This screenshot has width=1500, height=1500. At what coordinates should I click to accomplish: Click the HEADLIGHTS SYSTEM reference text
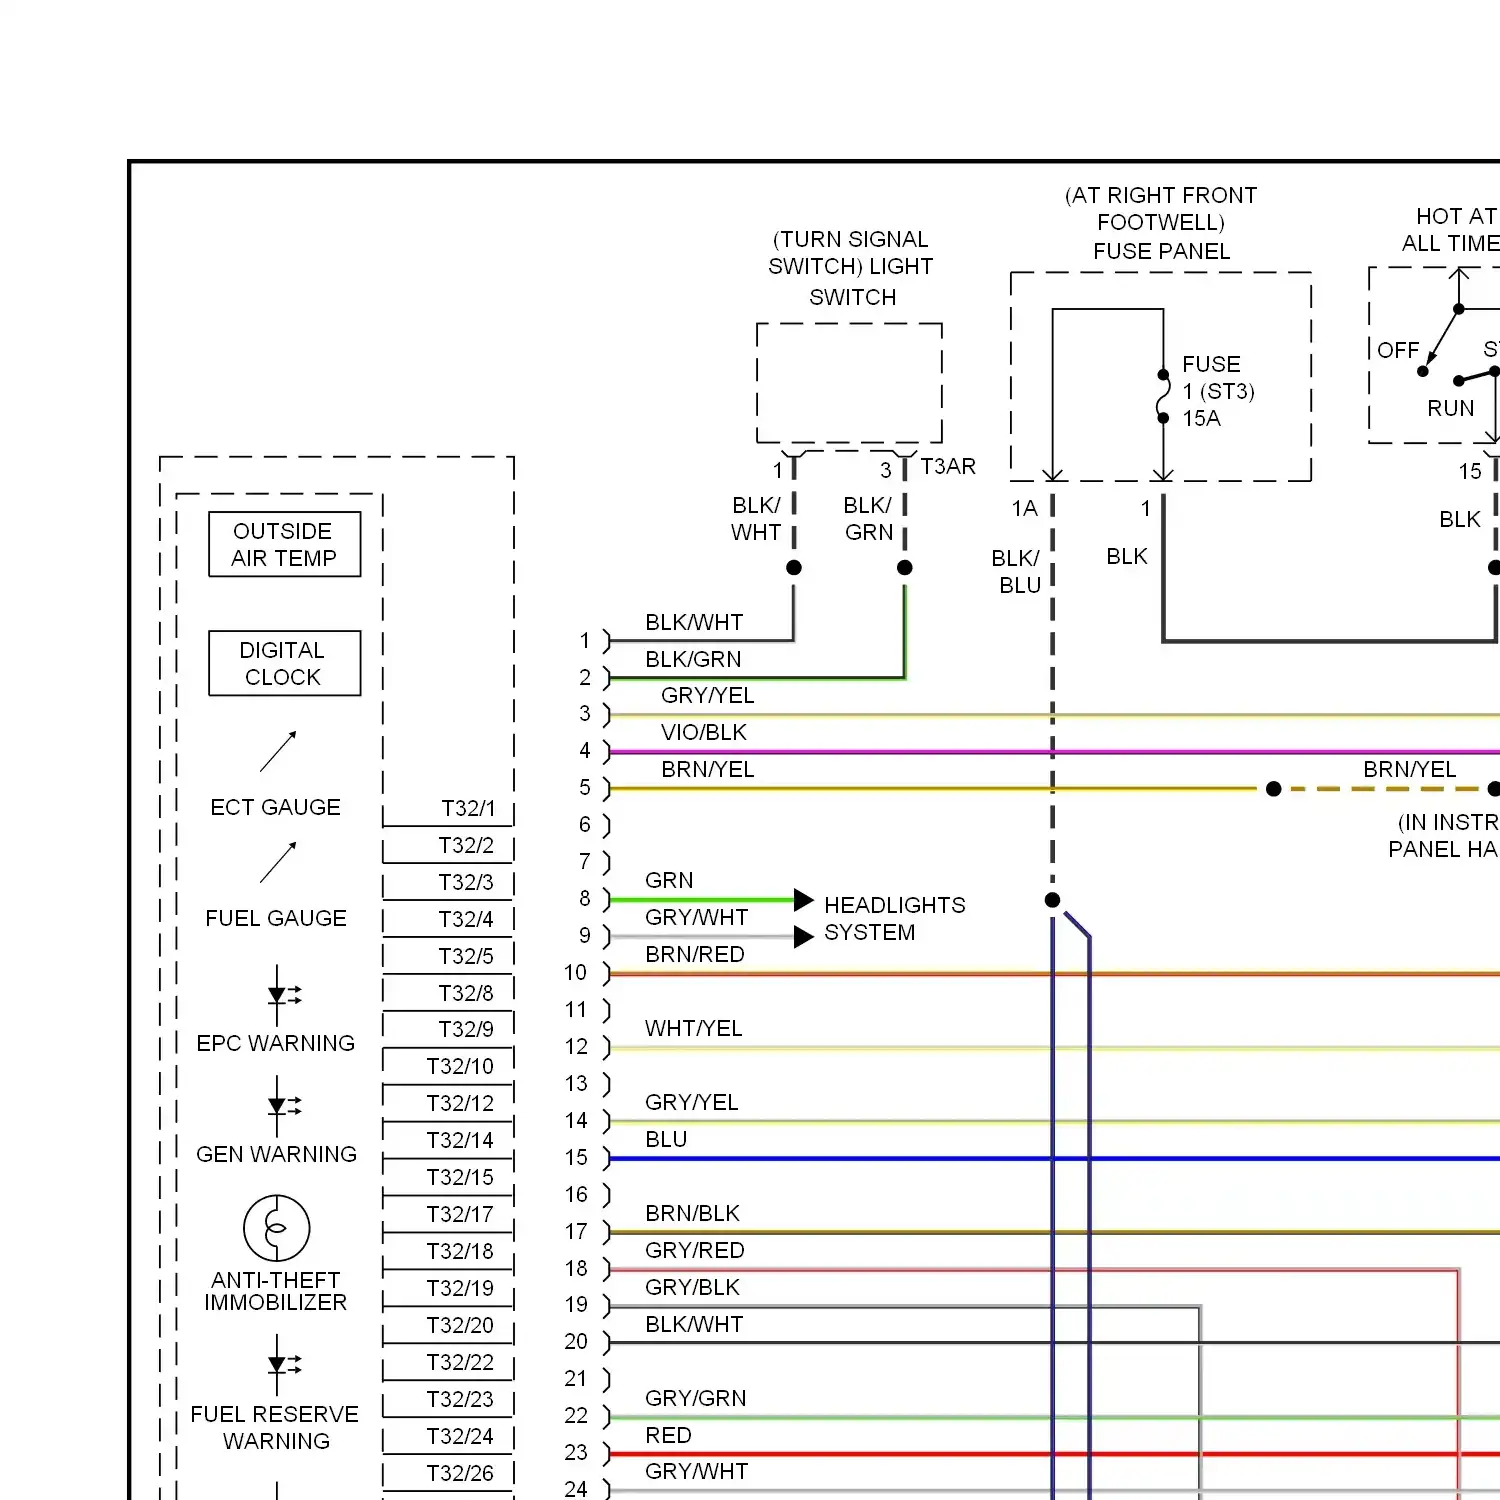[895, 918]
